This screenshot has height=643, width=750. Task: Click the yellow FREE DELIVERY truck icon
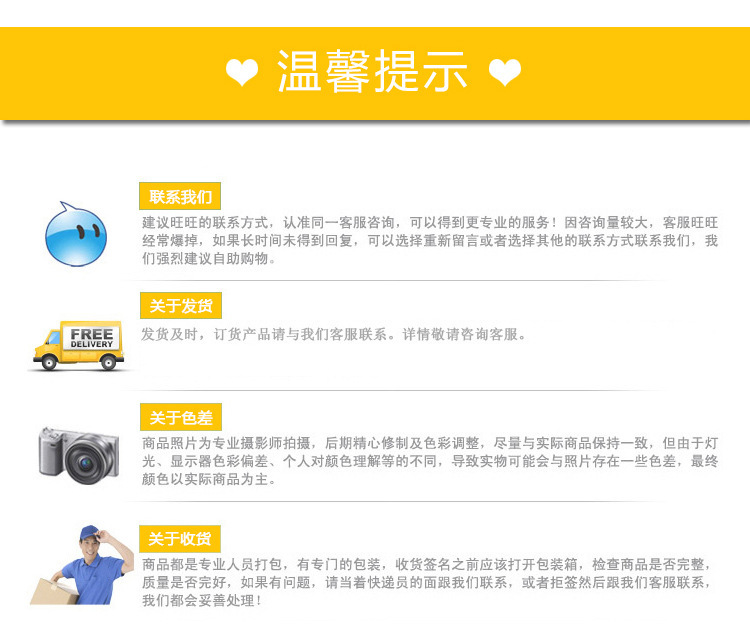[78, 345]
